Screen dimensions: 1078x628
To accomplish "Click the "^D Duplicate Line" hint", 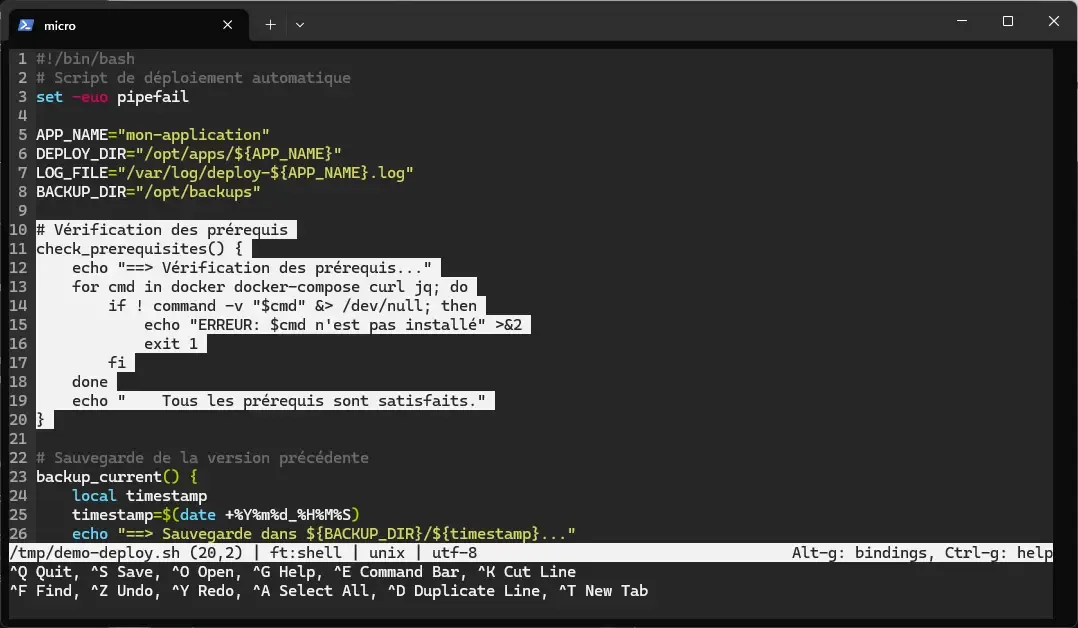I will click(x=463, y=590).
